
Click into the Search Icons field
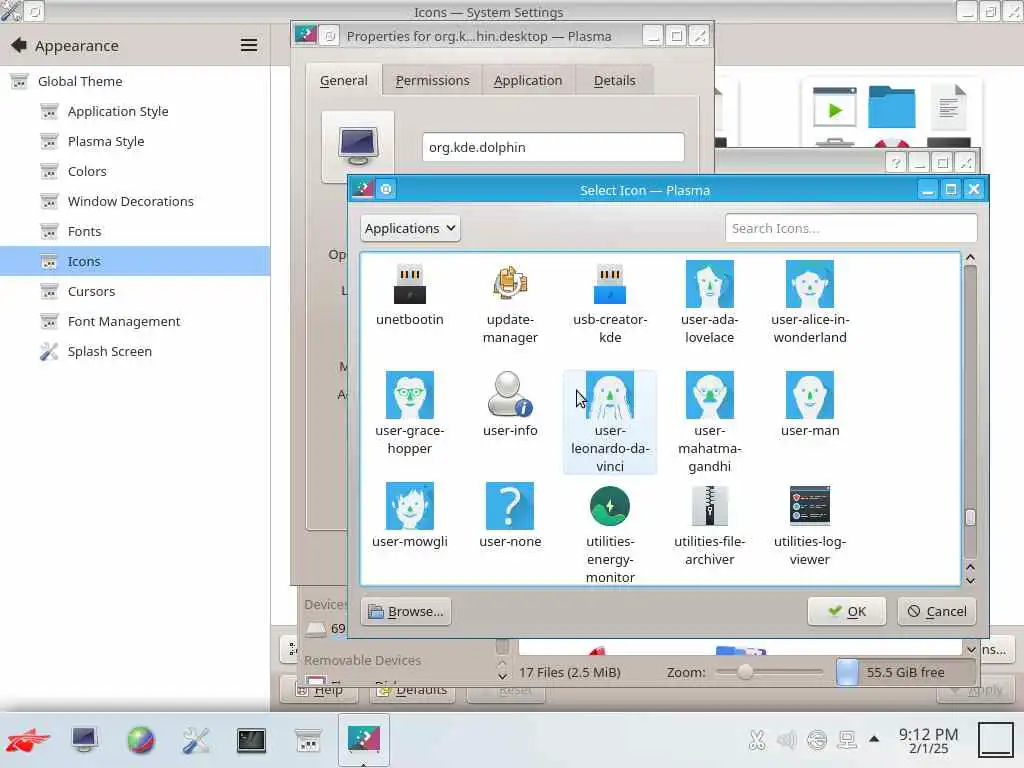click(851, 228)
